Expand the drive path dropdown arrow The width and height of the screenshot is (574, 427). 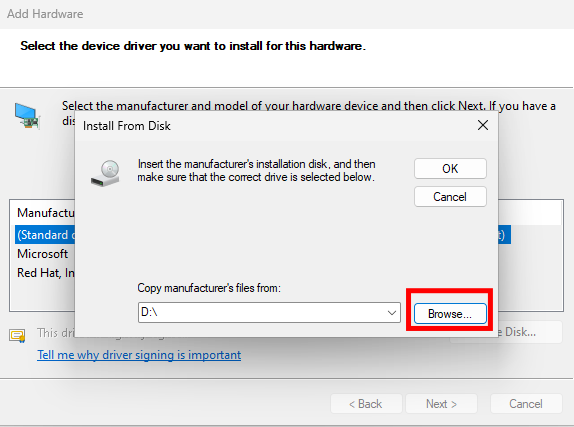pyautogui.click(x=392, y=313)
